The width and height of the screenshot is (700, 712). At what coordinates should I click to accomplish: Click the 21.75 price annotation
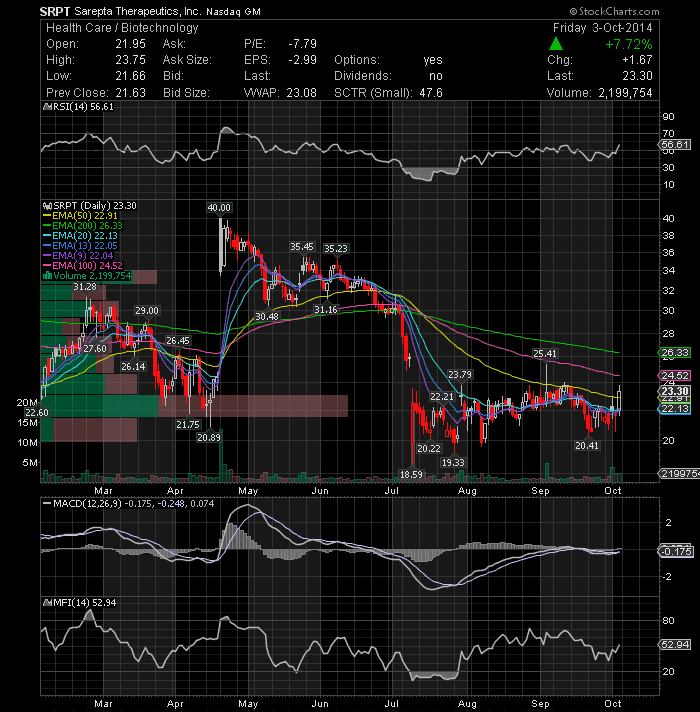pos(188,424)
